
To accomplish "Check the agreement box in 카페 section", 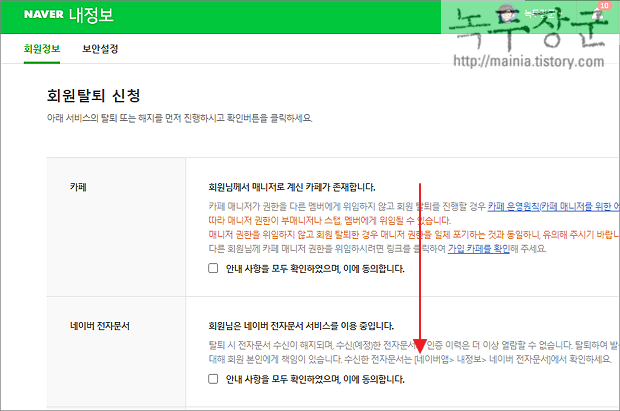I will pos(213,268).
